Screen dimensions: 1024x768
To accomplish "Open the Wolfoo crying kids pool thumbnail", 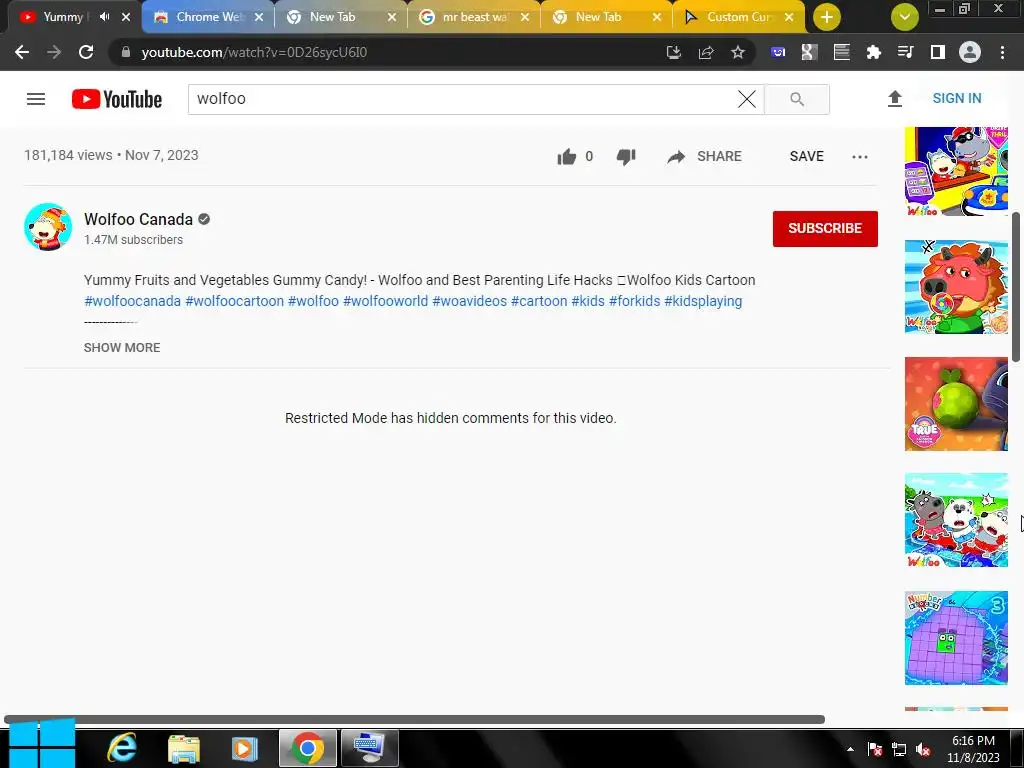I will [x=956, y=520].
